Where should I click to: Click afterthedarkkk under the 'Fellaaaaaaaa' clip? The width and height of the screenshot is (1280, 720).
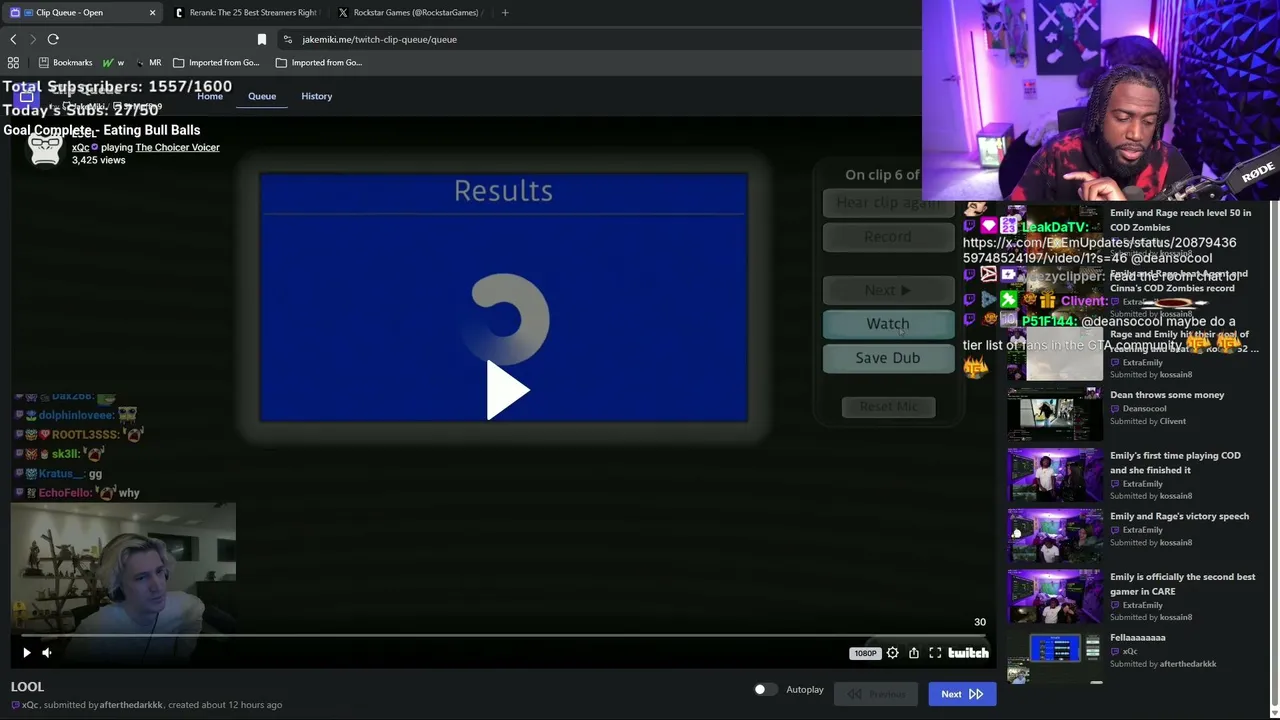(1188, 664)
